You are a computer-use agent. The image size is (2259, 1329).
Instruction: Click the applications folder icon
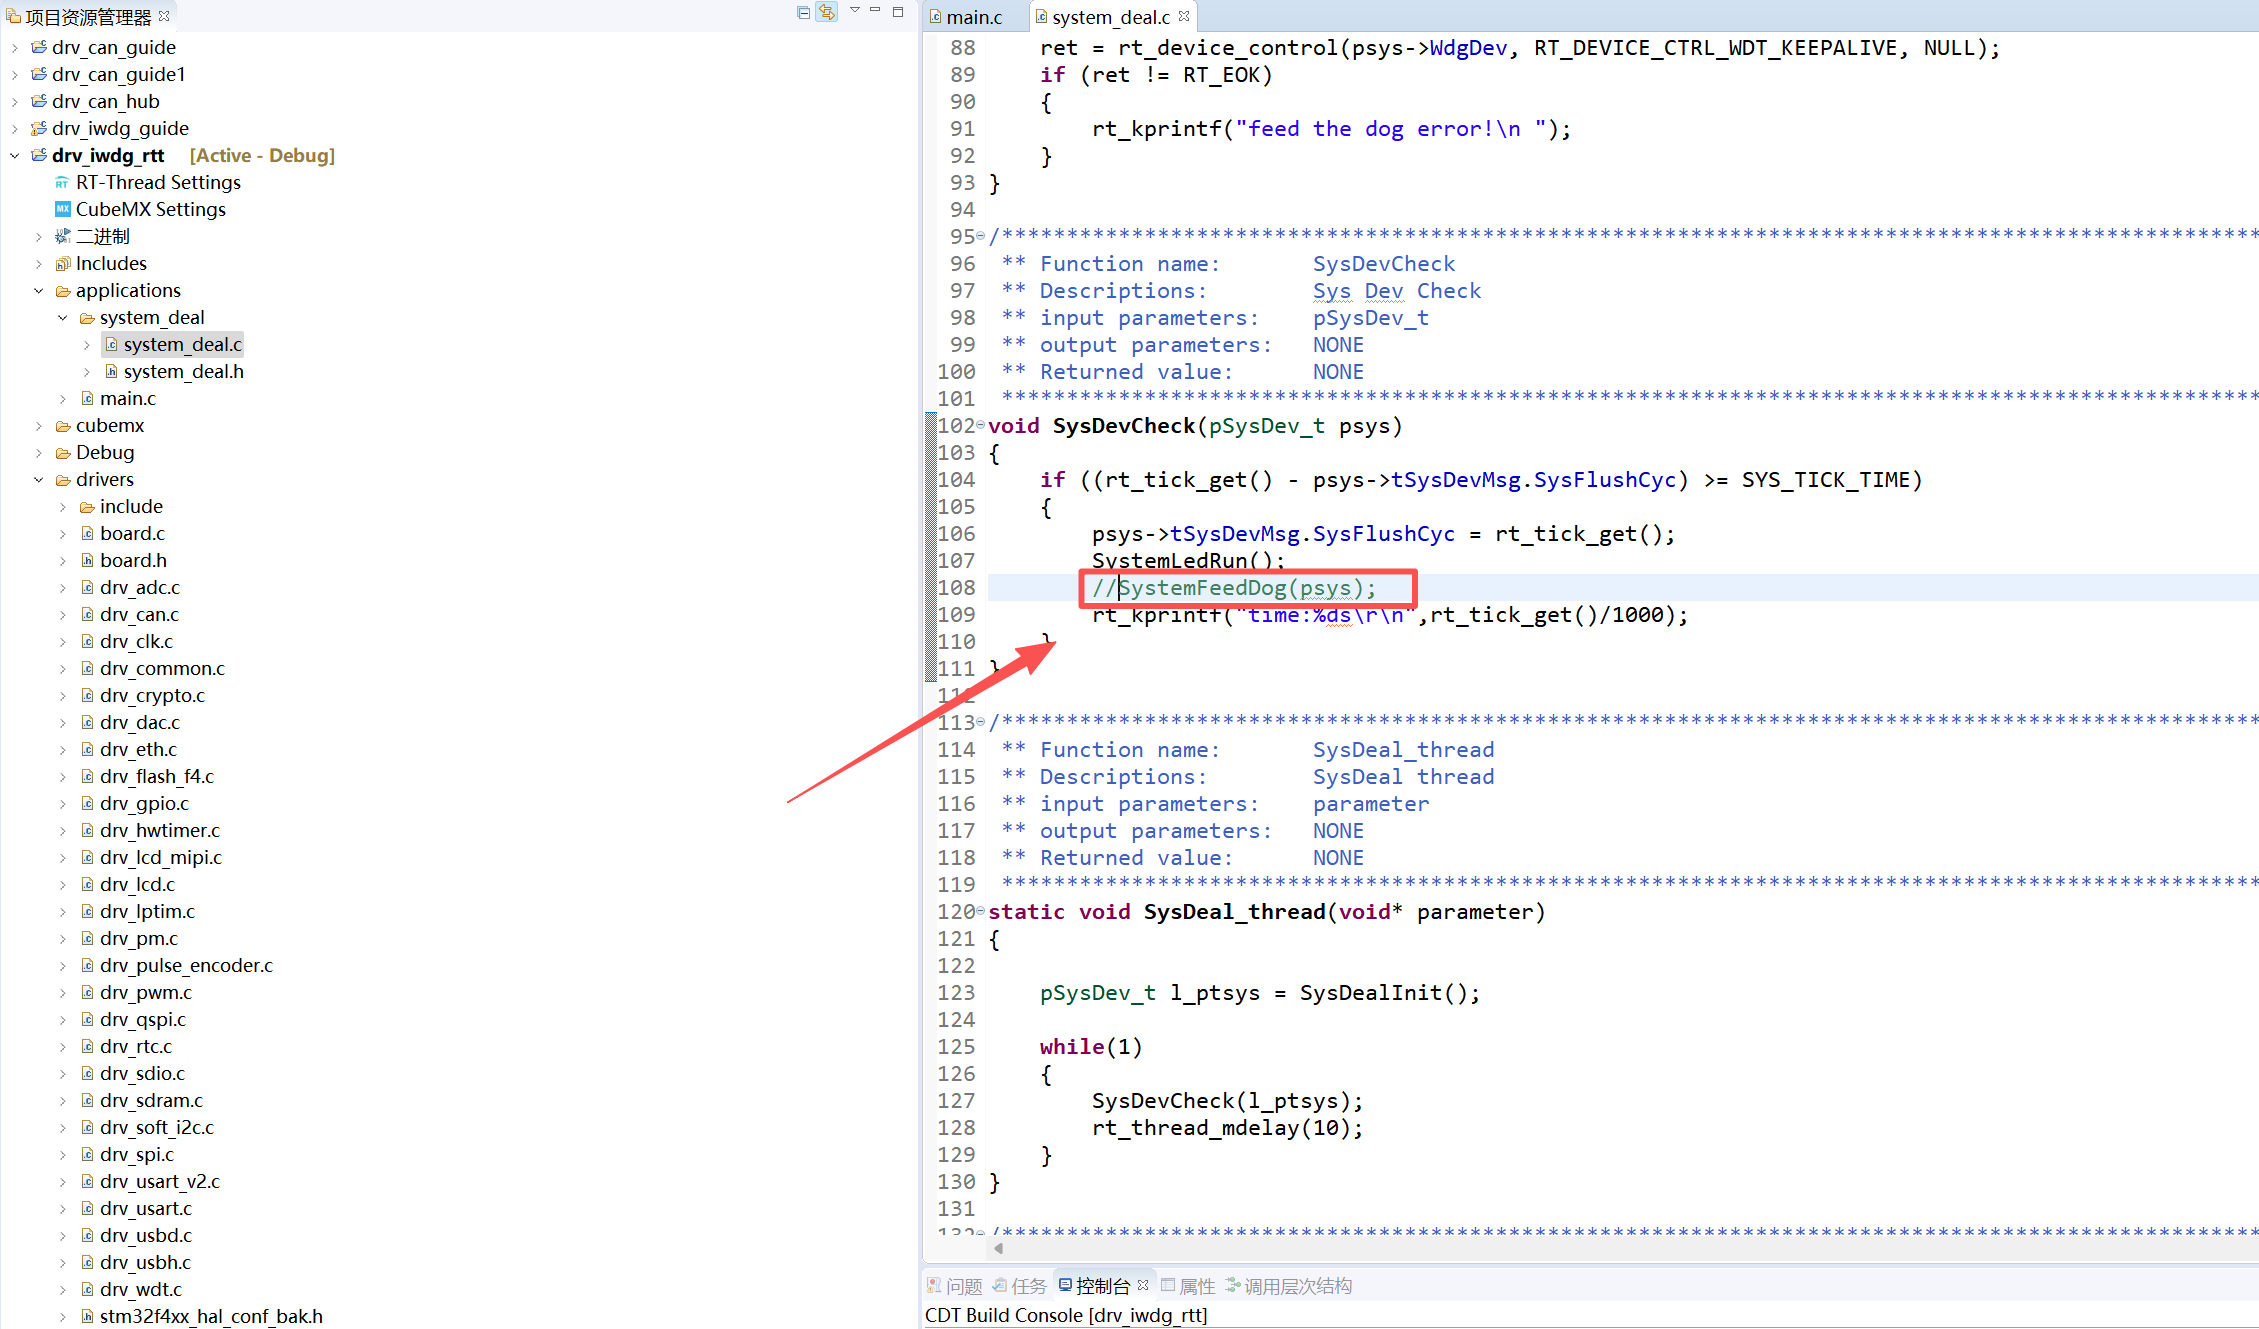pyautogui.click(x=63, y=291)
